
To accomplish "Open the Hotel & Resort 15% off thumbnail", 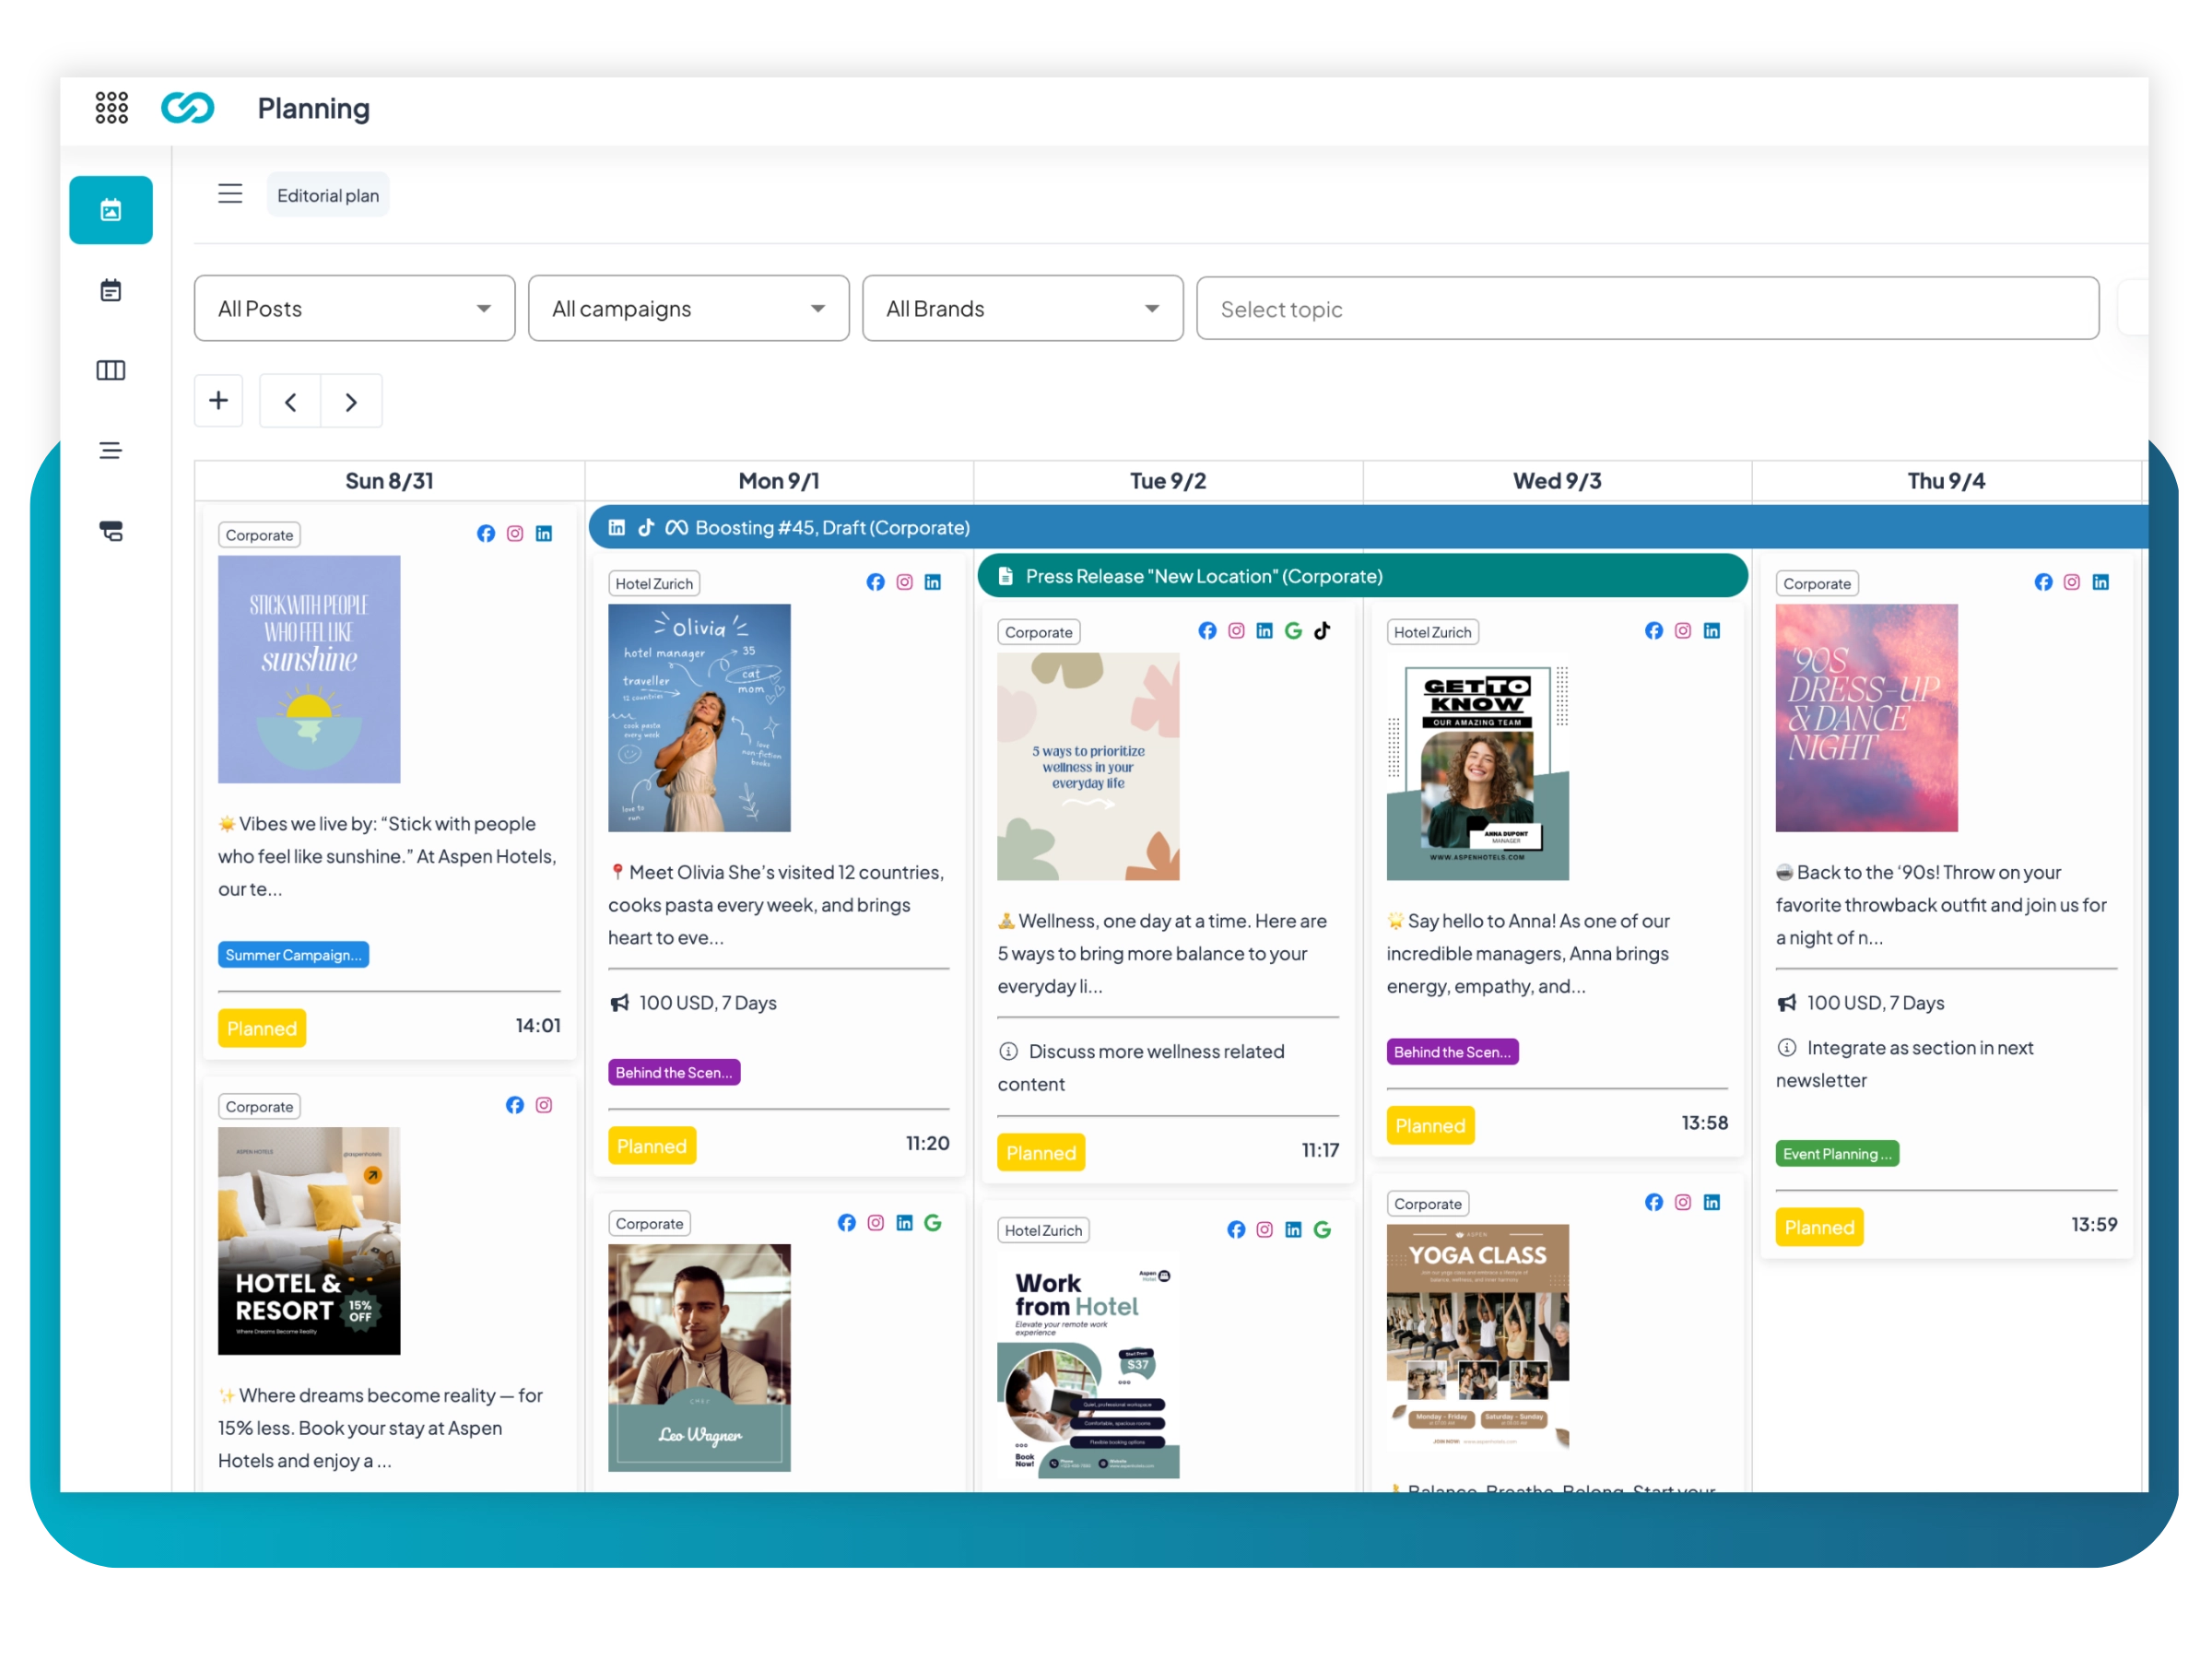I will [x=309, y=1240].
